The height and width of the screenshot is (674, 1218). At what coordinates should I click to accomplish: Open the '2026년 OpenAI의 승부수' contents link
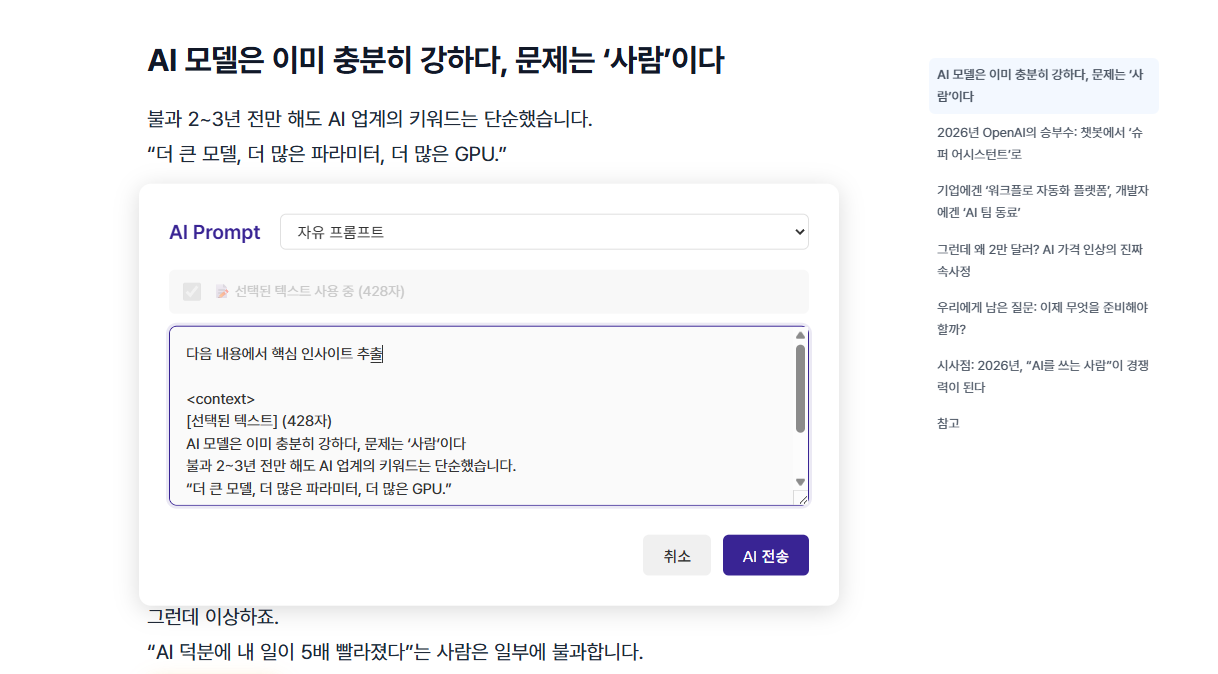tap(1040, 143)
